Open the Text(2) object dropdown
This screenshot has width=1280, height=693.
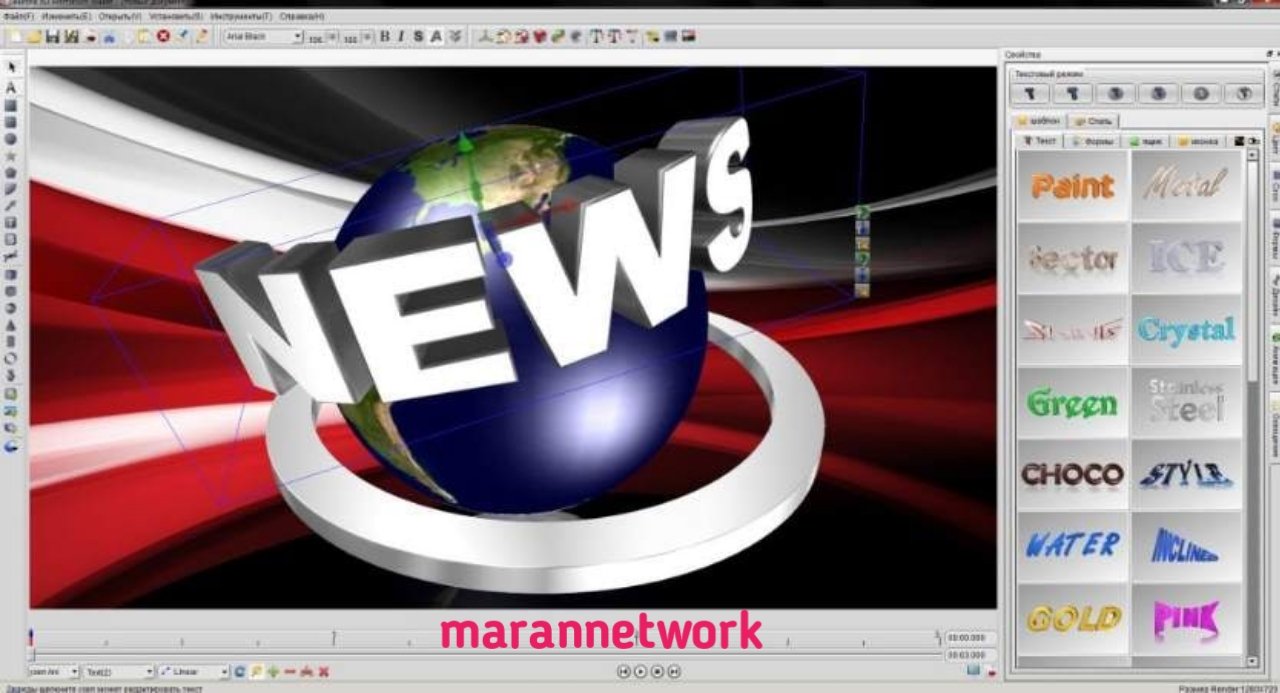coord(119,672)
